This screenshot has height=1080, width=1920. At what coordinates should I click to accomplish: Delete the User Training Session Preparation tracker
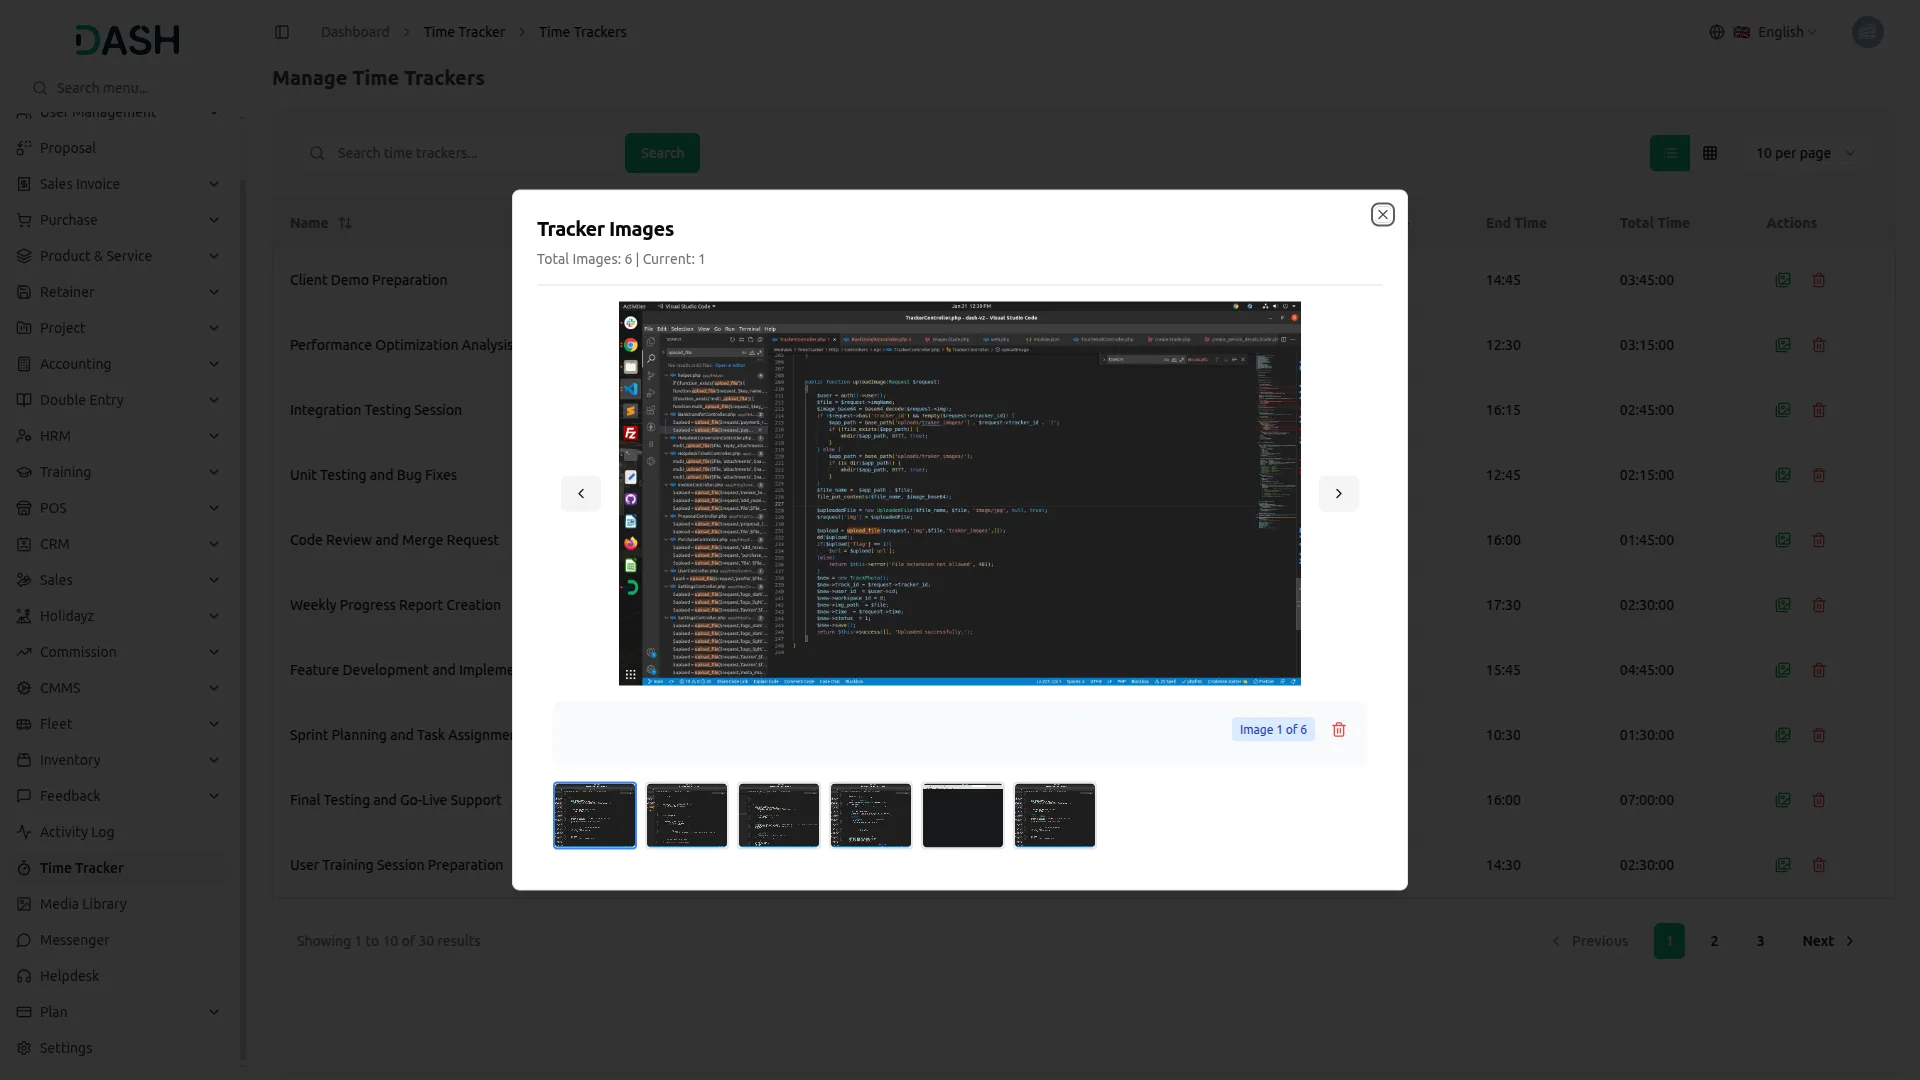pos(1819,865)
